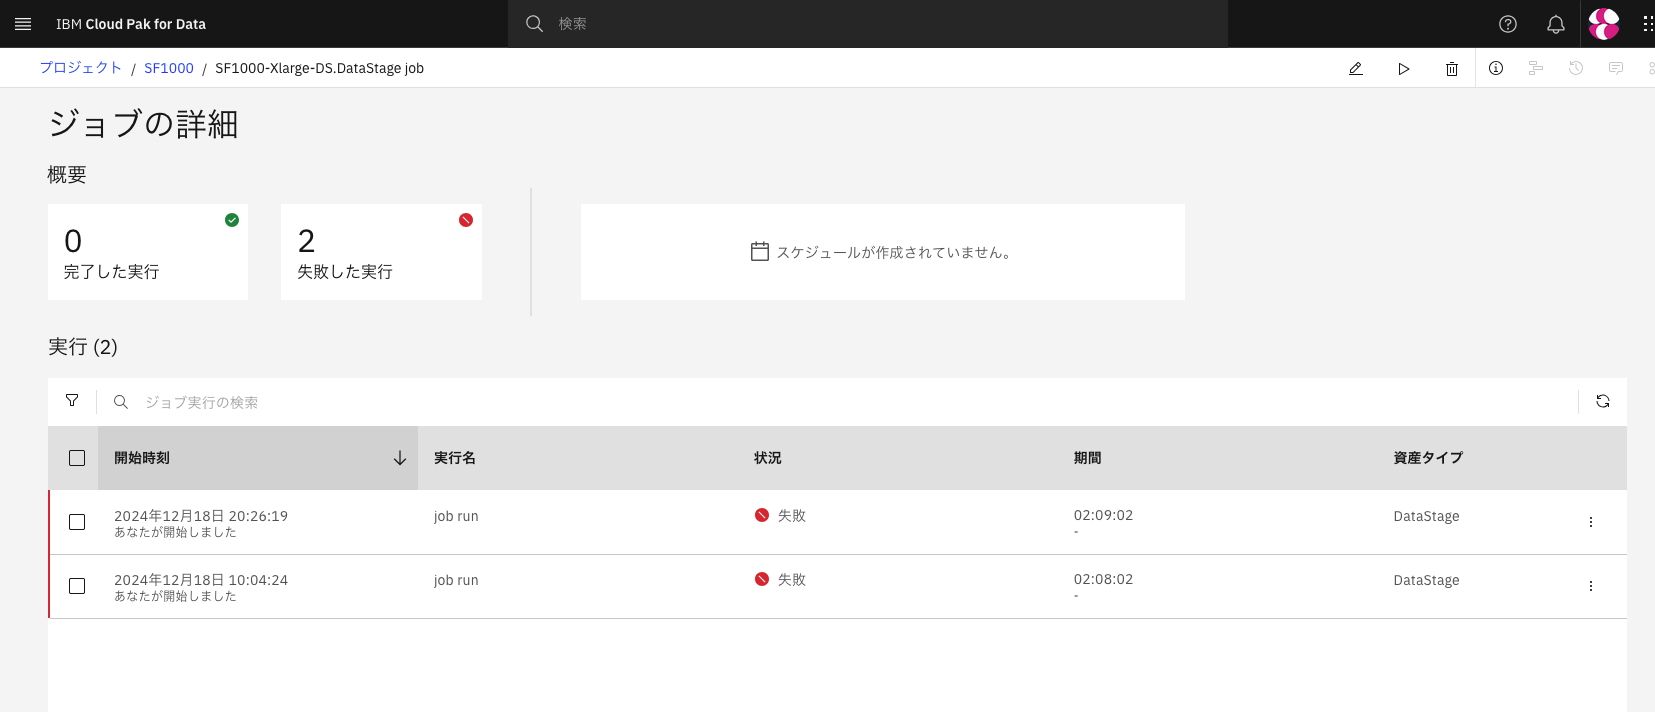Click the 失敗した実行 summary card
1655x712 pixels.
tap(382, 252)
